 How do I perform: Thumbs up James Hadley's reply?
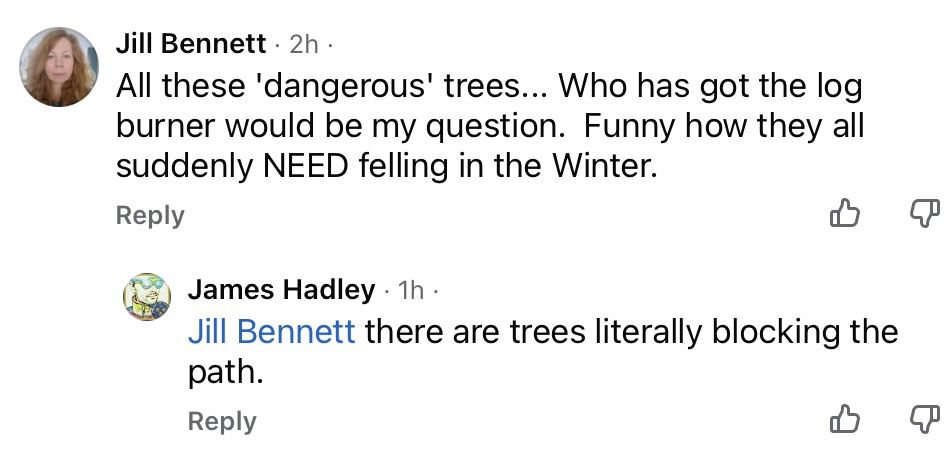[x=845, y=419]
